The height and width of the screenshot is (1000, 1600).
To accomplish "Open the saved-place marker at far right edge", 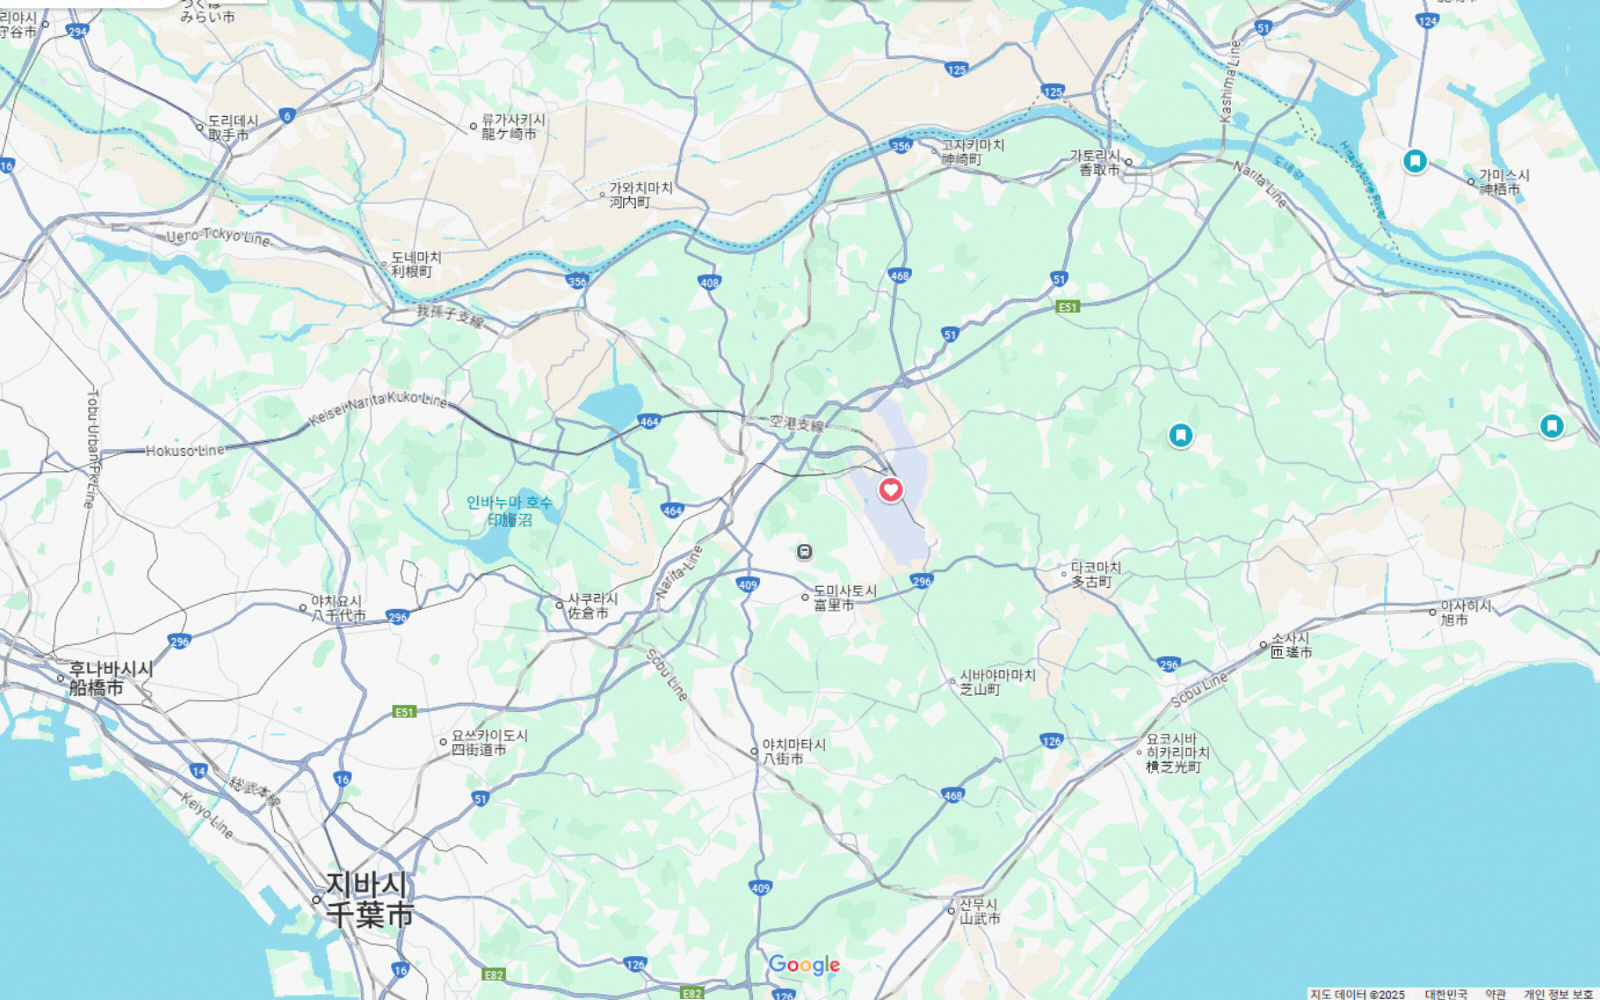I will [1551, 427].
